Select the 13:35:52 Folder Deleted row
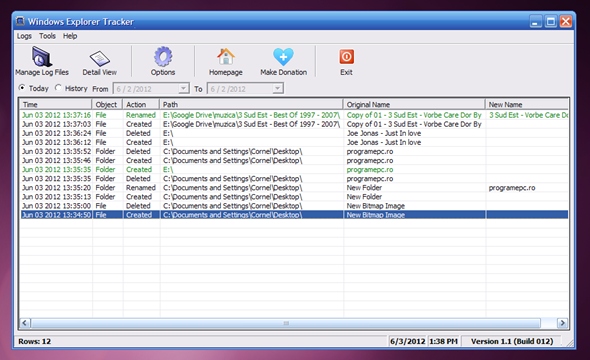590x360 pixels. (294, 151)
